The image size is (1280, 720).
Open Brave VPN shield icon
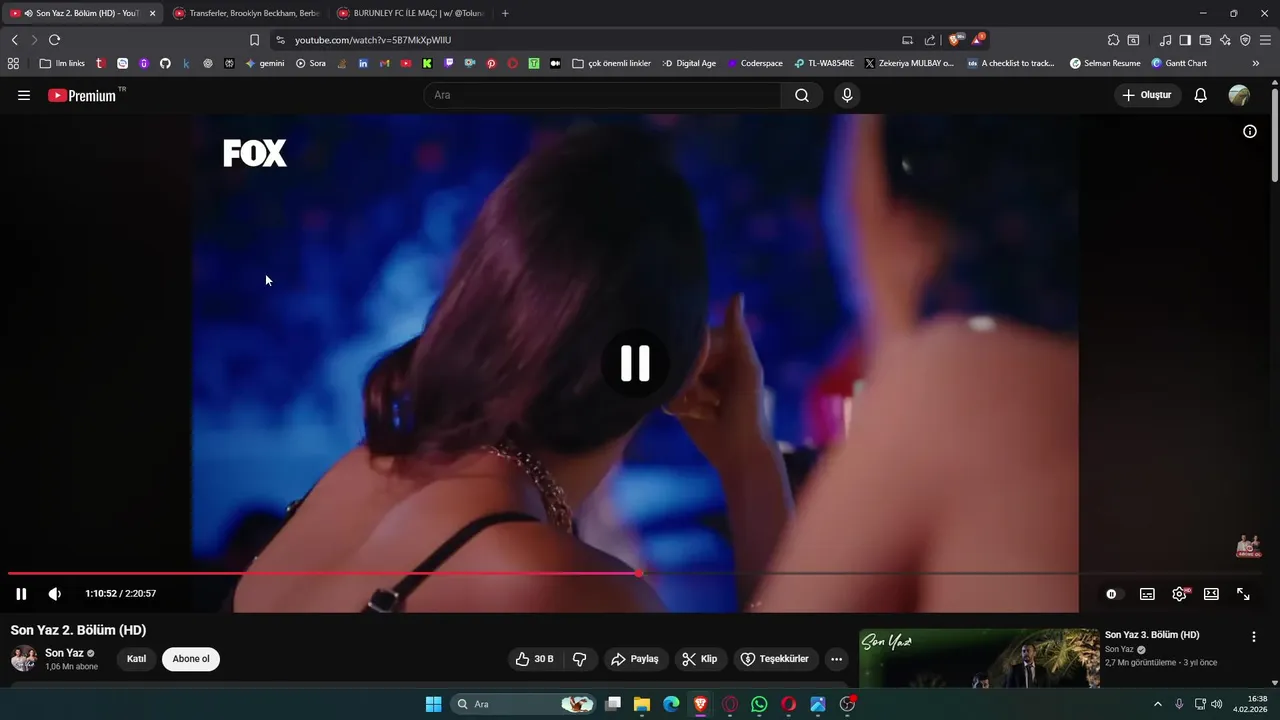[1245, 40]
